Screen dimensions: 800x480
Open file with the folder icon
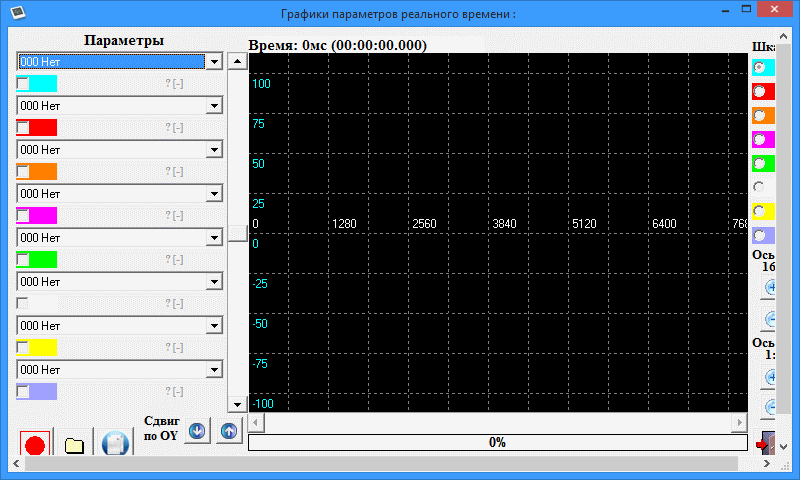coord(74,445)
